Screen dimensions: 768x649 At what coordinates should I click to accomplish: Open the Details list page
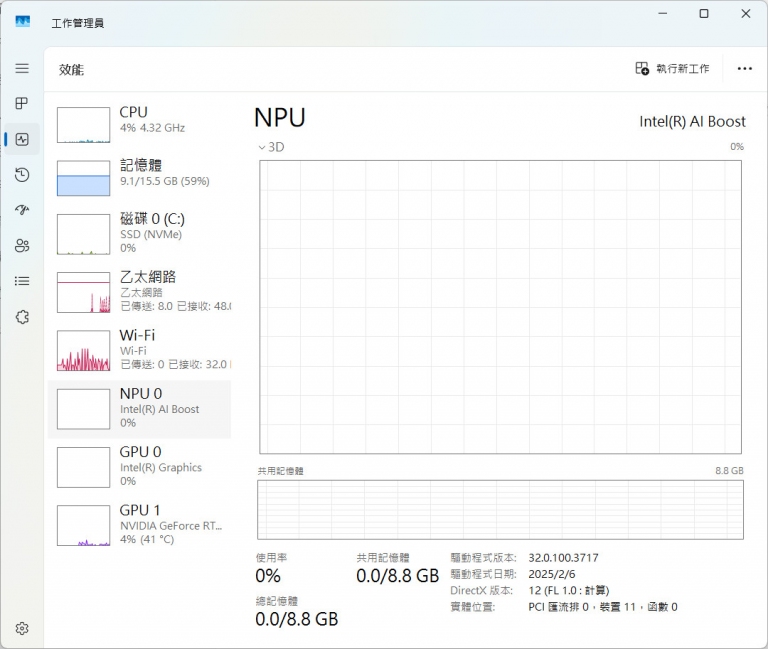coord(22,281)
